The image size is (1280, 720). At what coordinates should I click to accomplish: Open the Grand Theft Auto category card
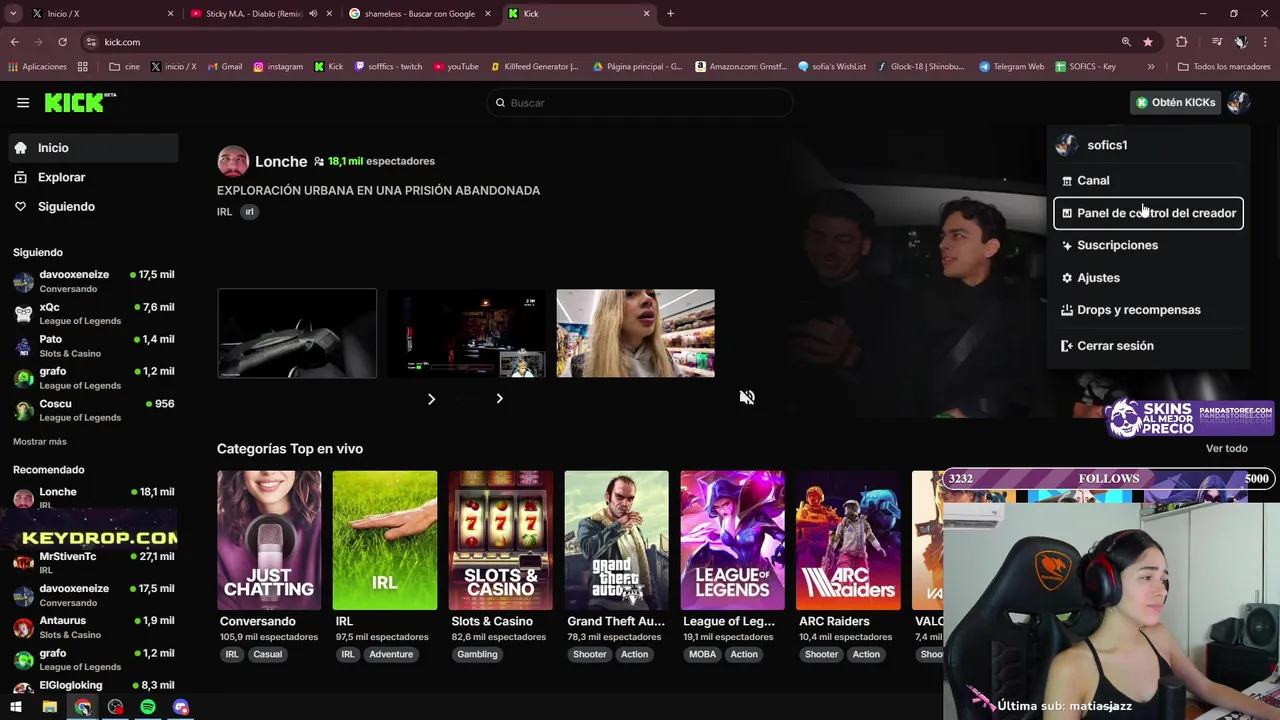point(616,540)
